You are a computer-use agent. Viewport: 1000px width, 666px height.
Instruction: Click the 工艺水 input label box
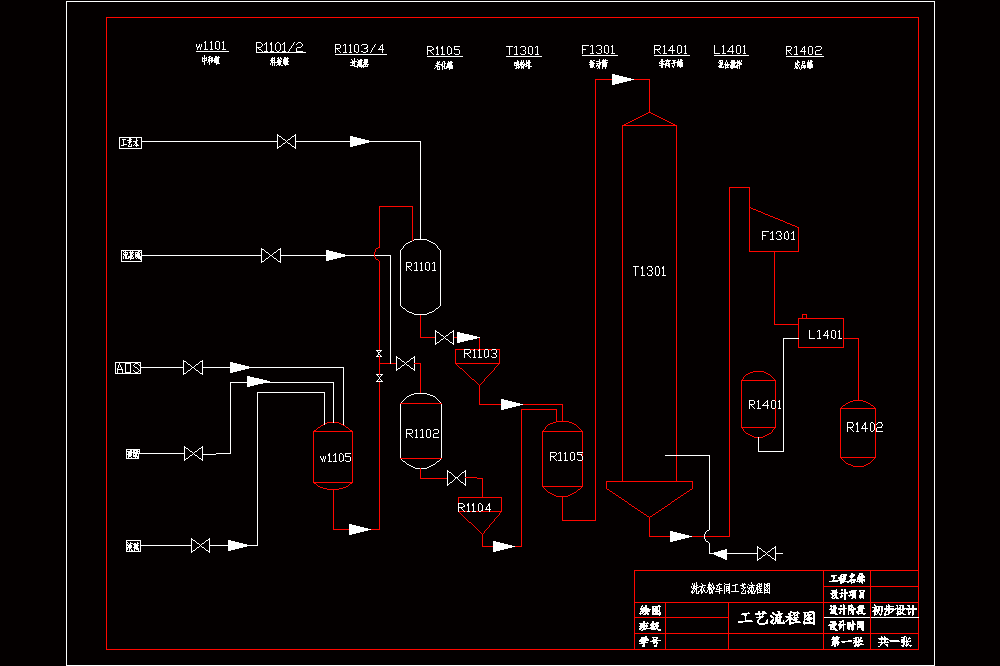(x=130, y=142)
